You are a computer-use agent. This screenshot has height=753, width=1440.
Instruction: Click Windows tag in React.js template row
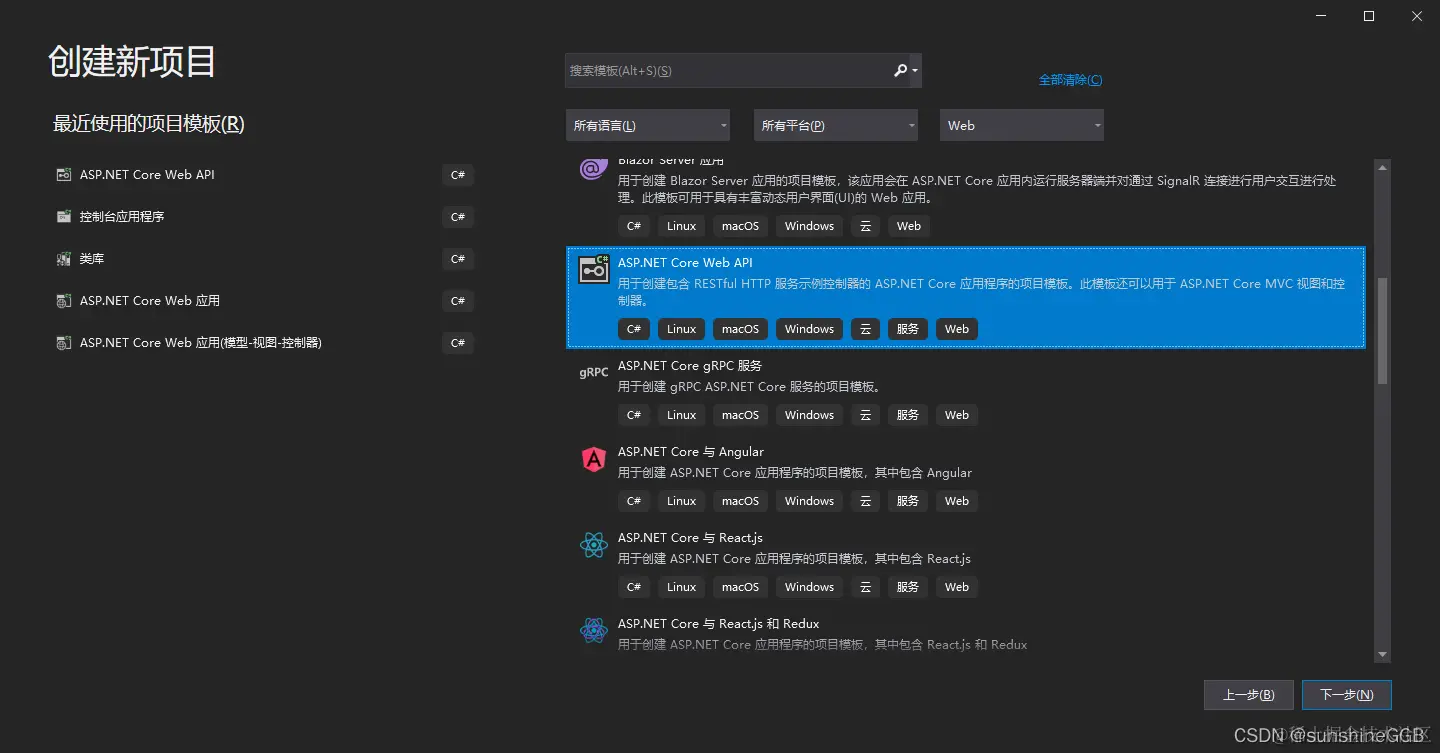(809, 587)
